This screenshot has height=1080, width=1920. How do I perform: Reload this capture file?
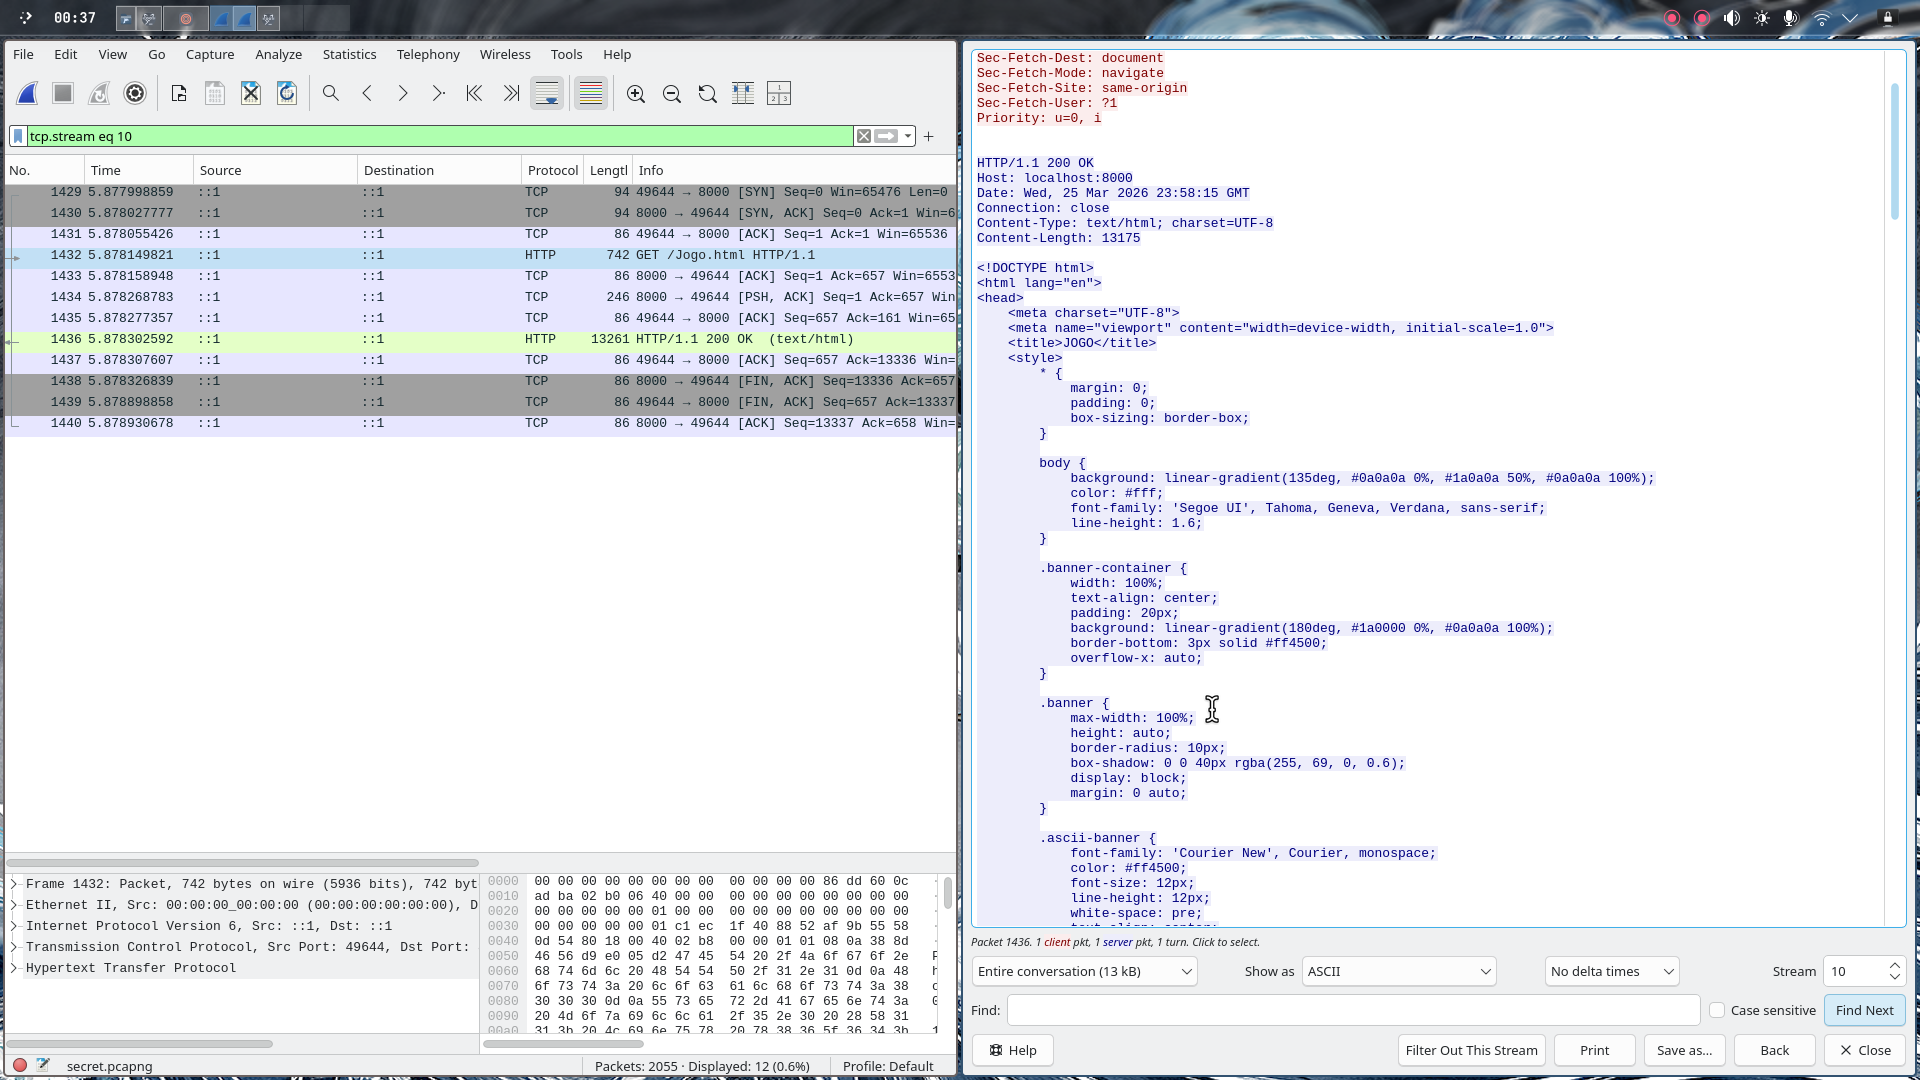pos(287,93)
